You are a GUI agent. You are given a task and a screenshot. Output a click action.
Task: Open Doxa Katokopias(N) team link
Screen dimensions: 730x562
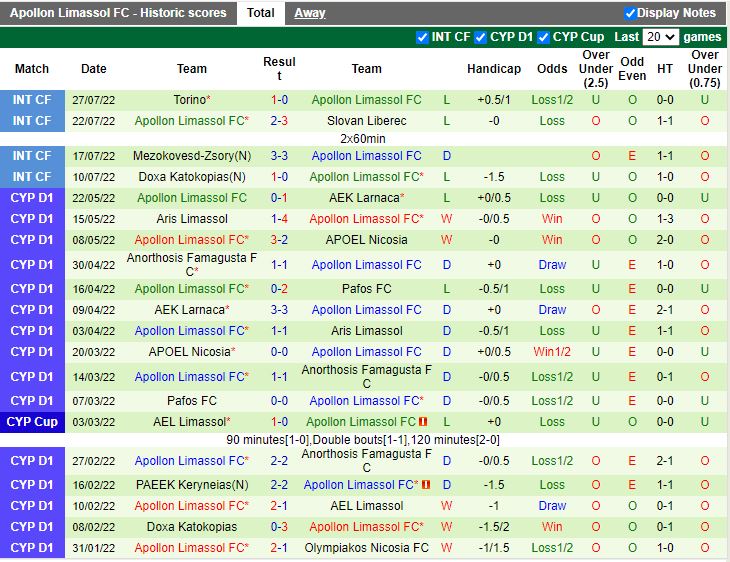coord(192,177)
